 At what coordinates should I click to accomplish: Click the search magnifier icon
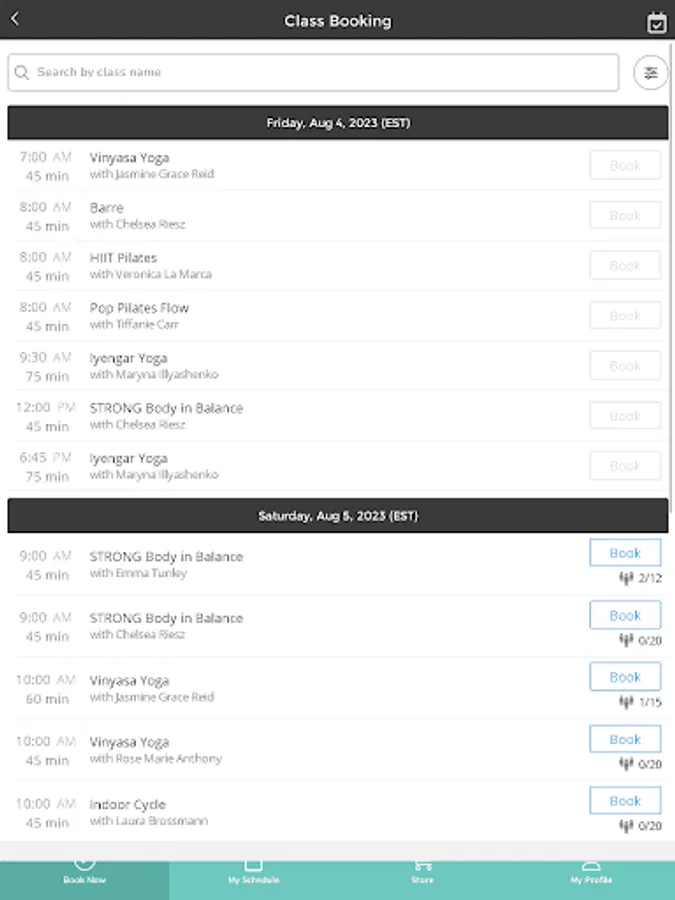[x=22, y=72]
